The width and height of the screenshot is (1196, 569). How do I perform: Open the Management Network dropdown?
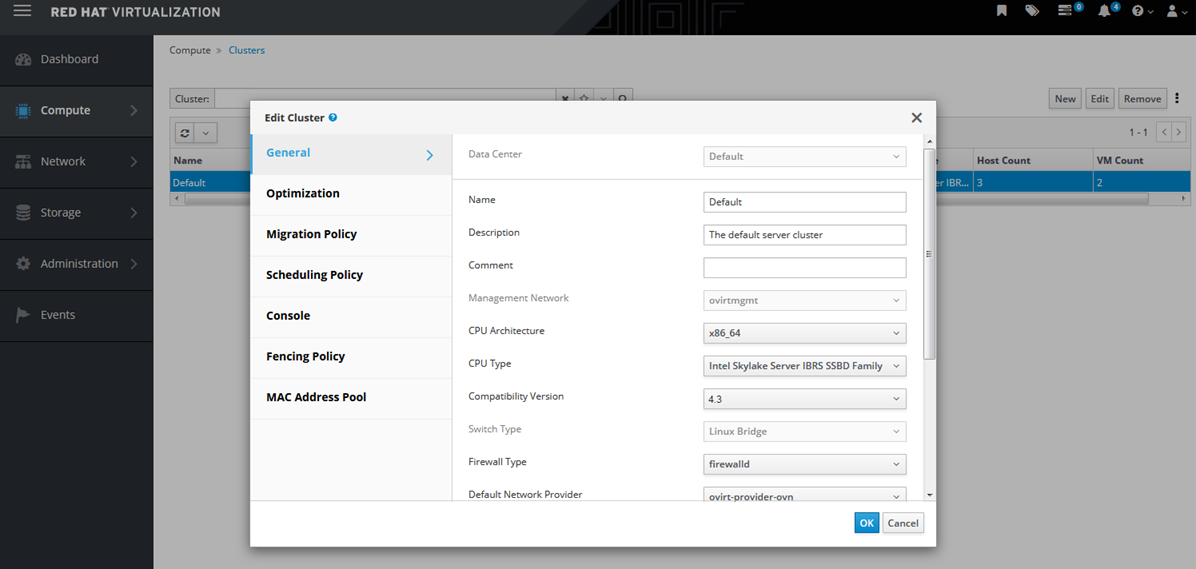pyautogui.click(x=805, y=301)
